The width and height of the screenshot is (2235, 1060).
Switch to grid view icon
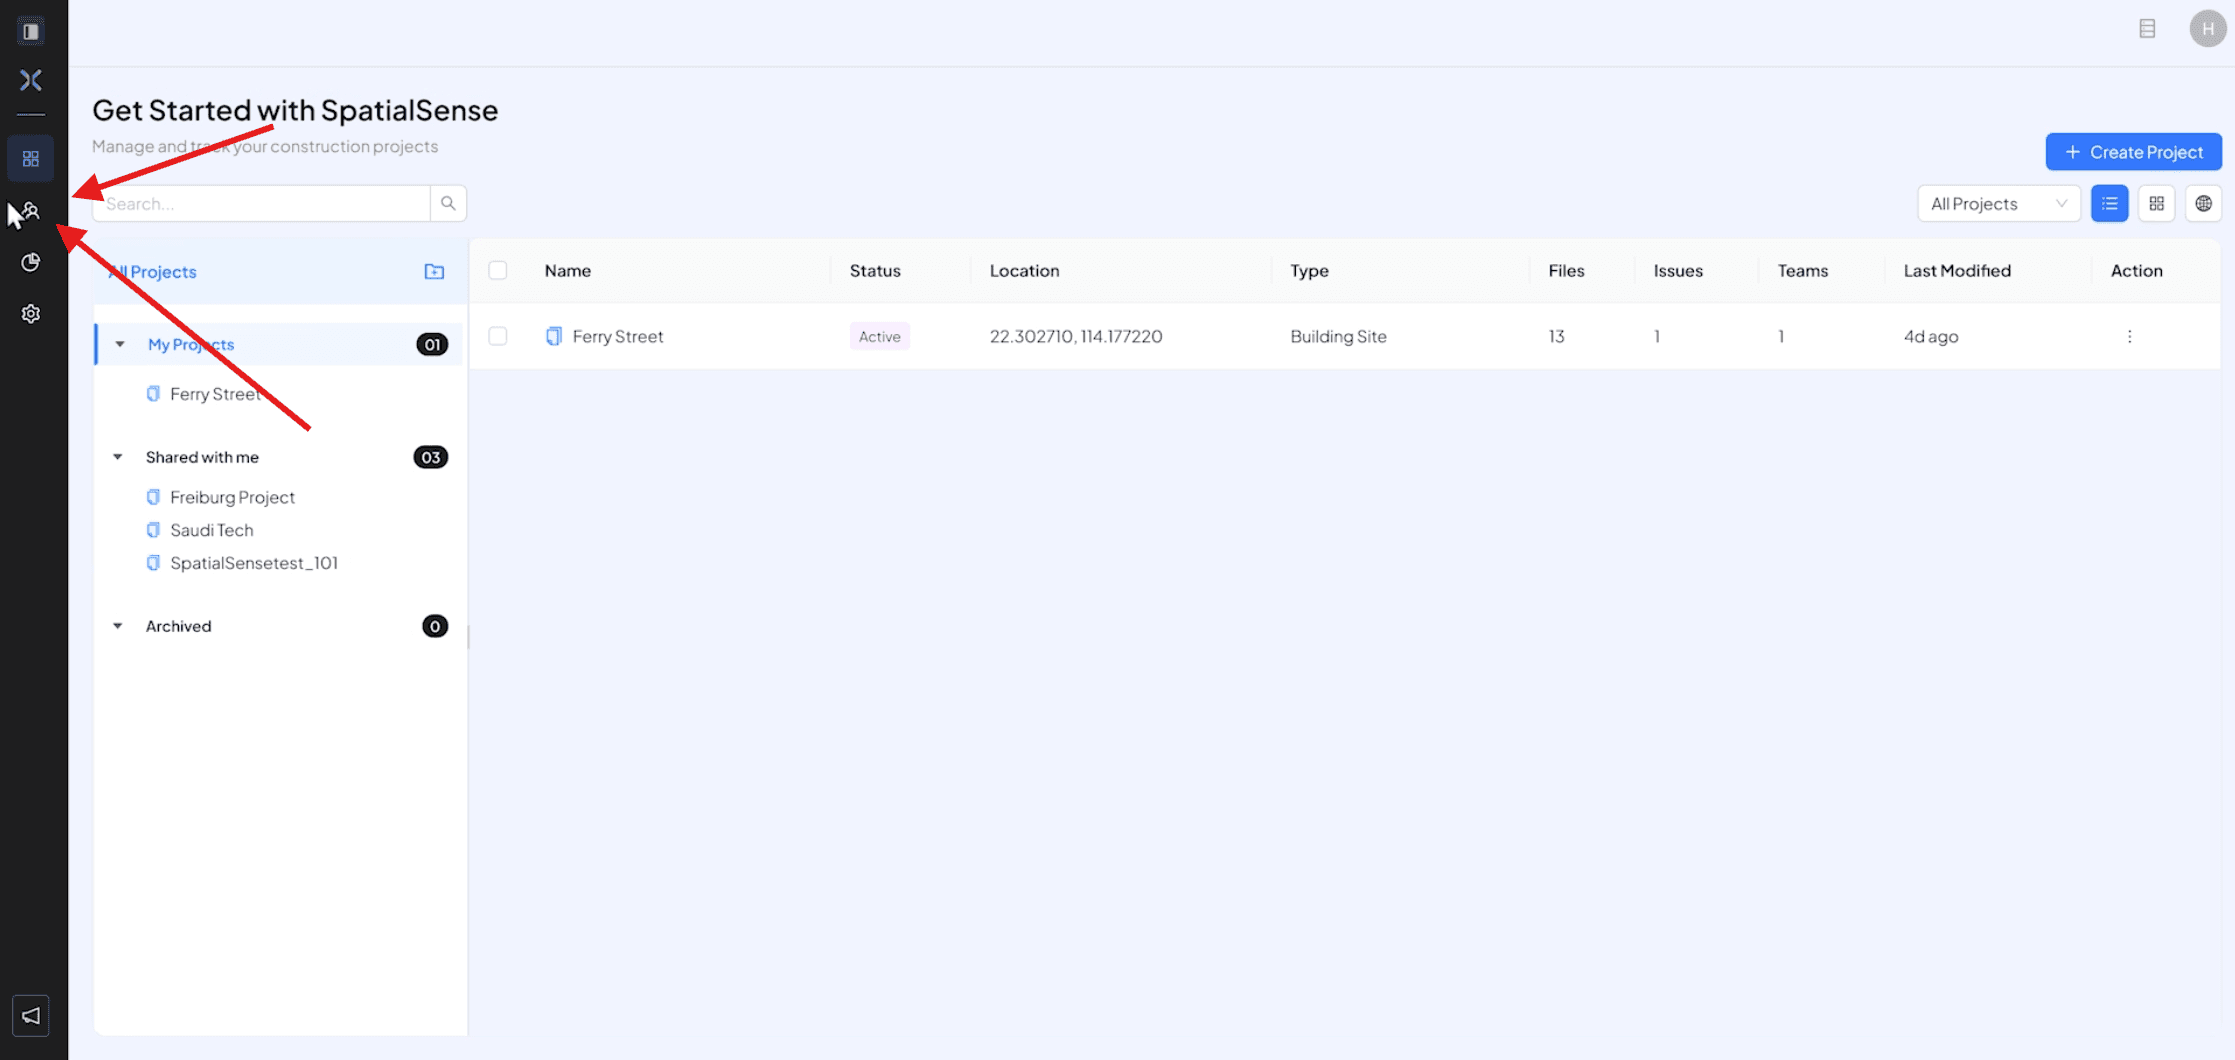2157,203
